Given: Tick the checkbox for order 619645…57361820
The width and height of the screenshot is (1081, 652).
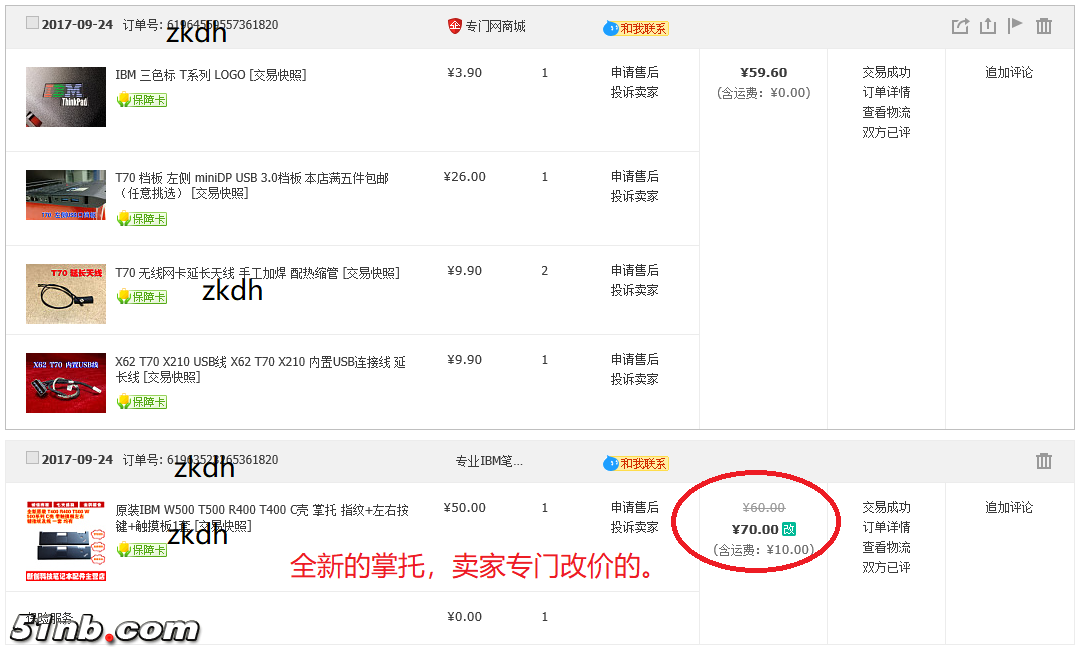Looking at the screenshot, I should (32, 23).
